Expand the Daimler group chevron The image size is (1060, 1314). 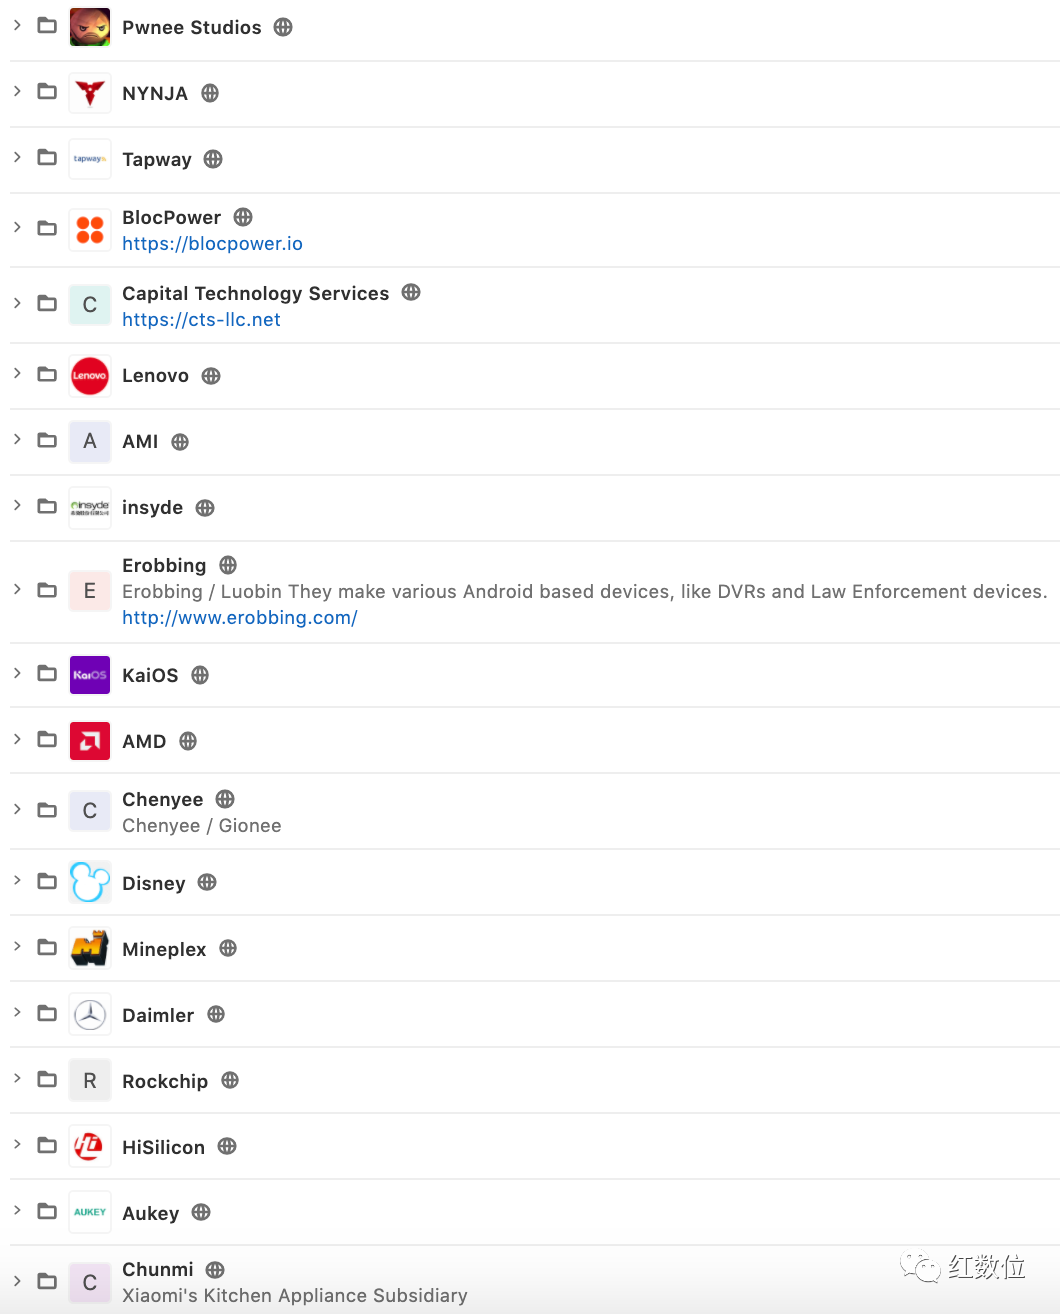coord(17,1013)
